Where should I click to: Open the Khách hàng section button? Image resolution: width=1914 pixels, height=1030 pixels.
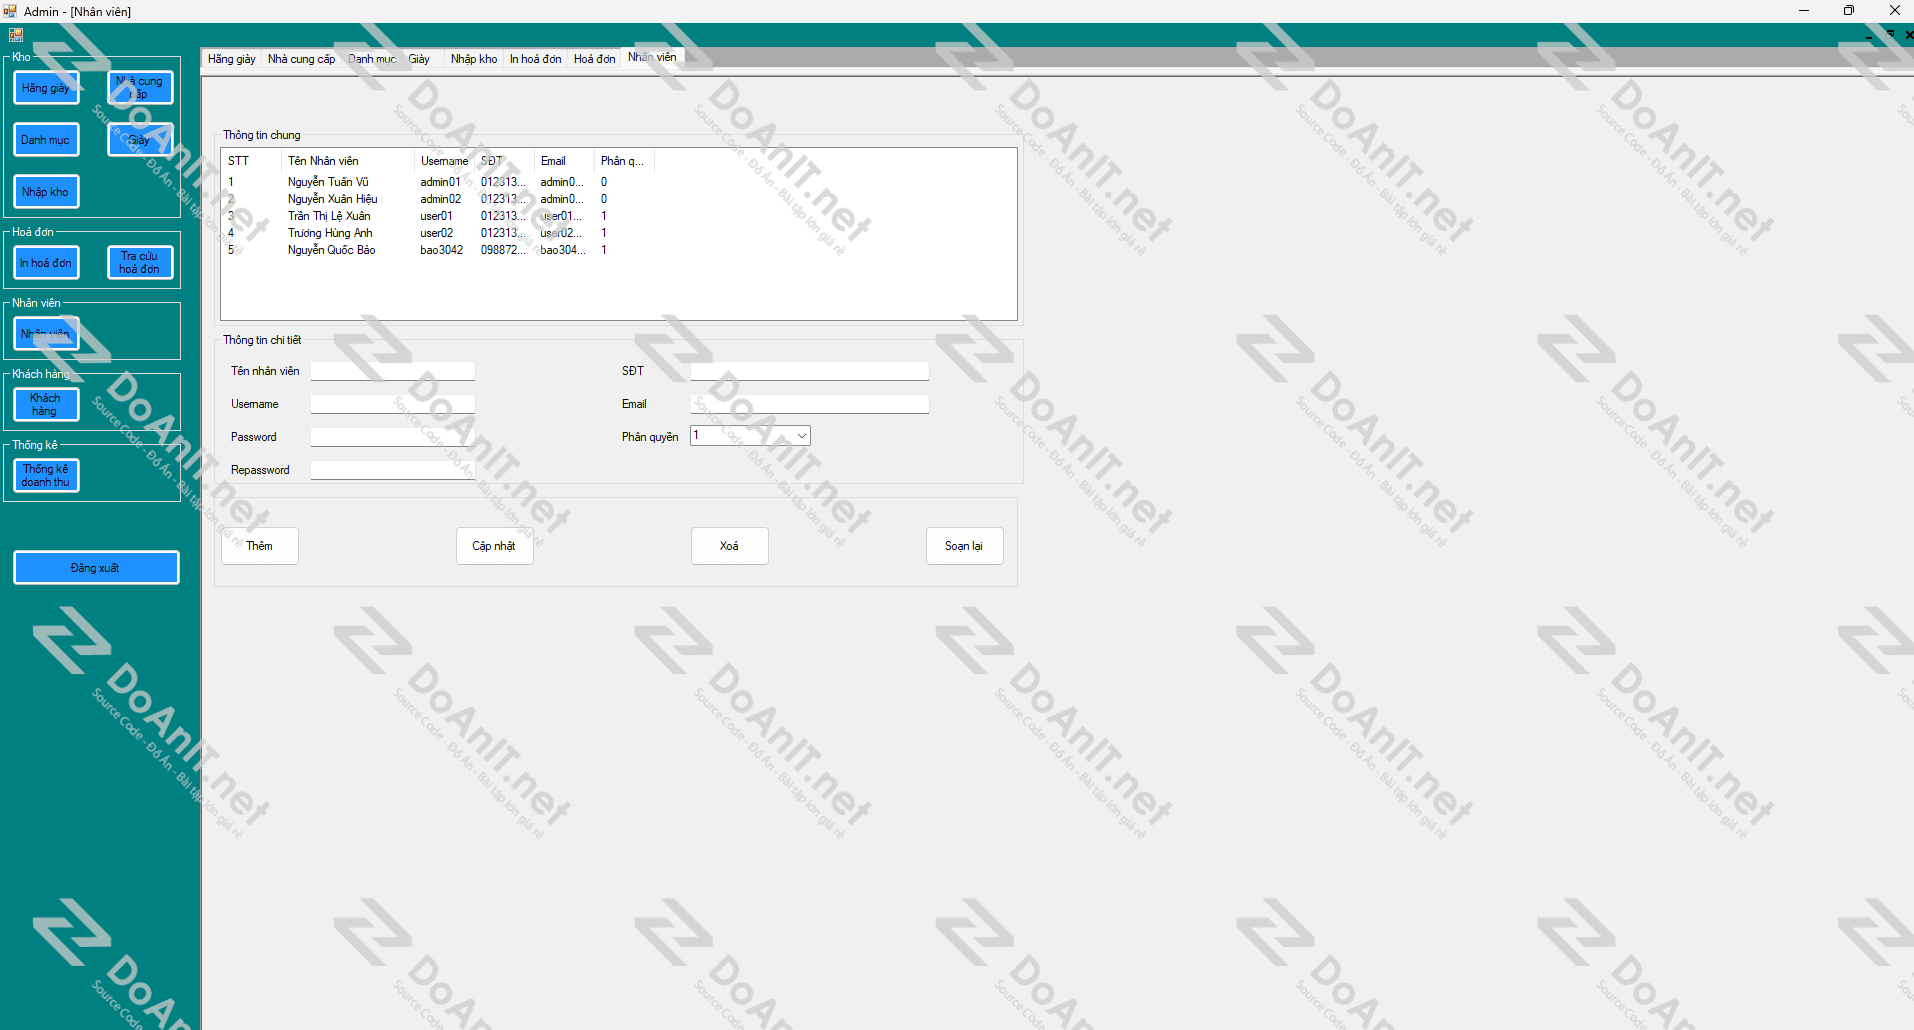point(46,405)
